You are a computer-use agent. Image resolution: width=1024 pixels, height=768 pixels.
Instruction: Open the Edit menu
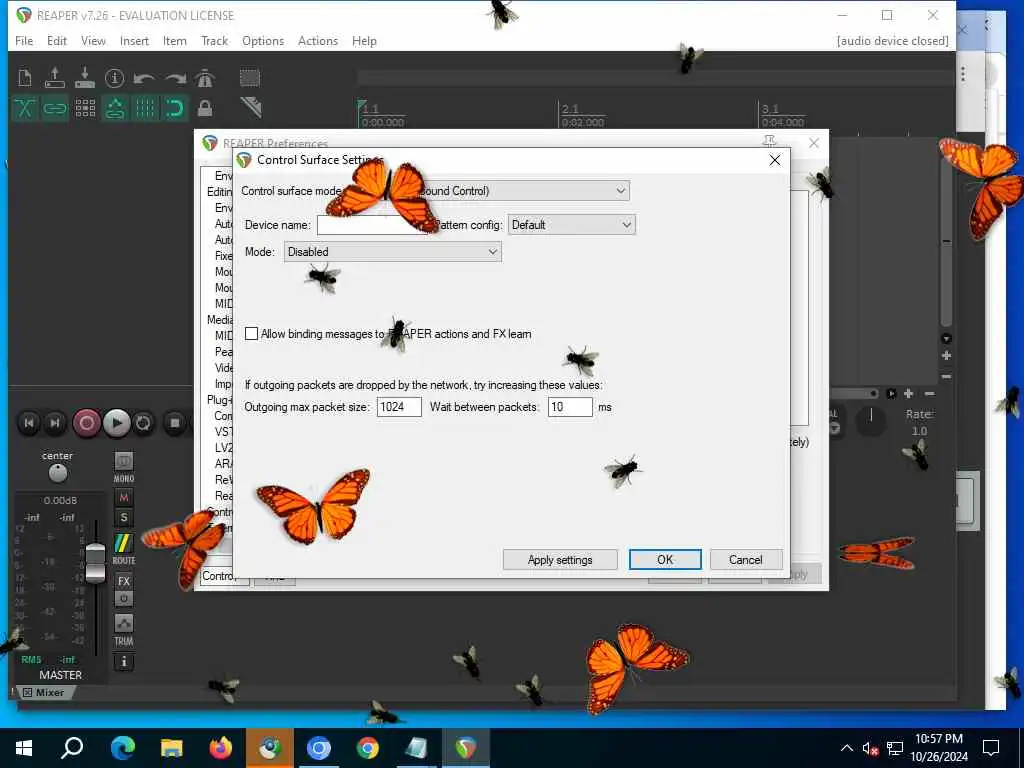coord(57,40)
